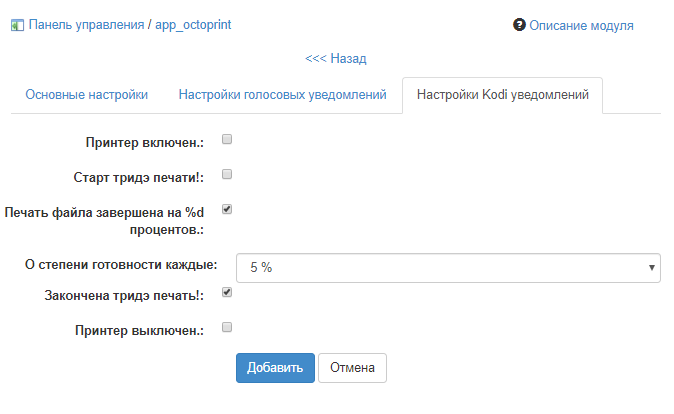Uncheck the Закончена тридэ печать checkbox
Viewport: 674px width, 414px height.
pos(227,292)
